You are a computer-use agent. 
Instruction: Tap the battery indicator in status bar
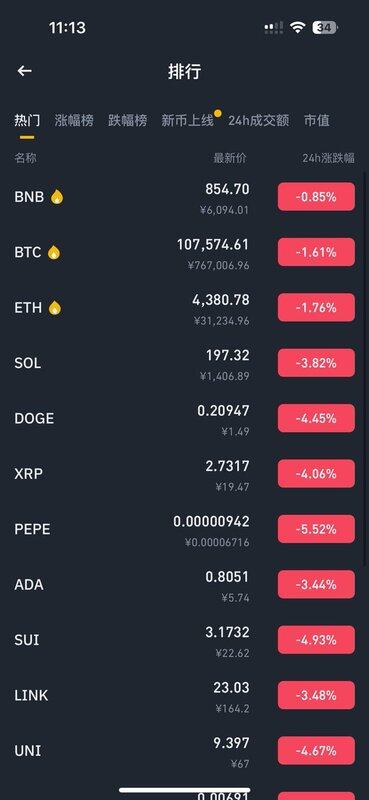(325, 28)
